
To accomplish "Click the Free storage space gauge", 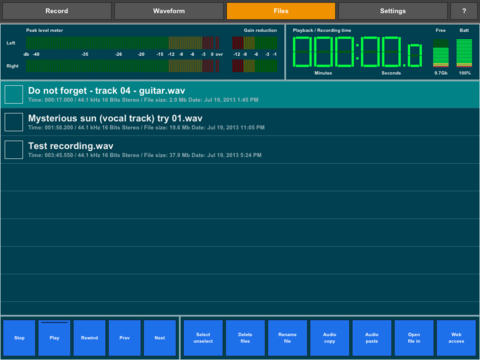I will [441, 53].
